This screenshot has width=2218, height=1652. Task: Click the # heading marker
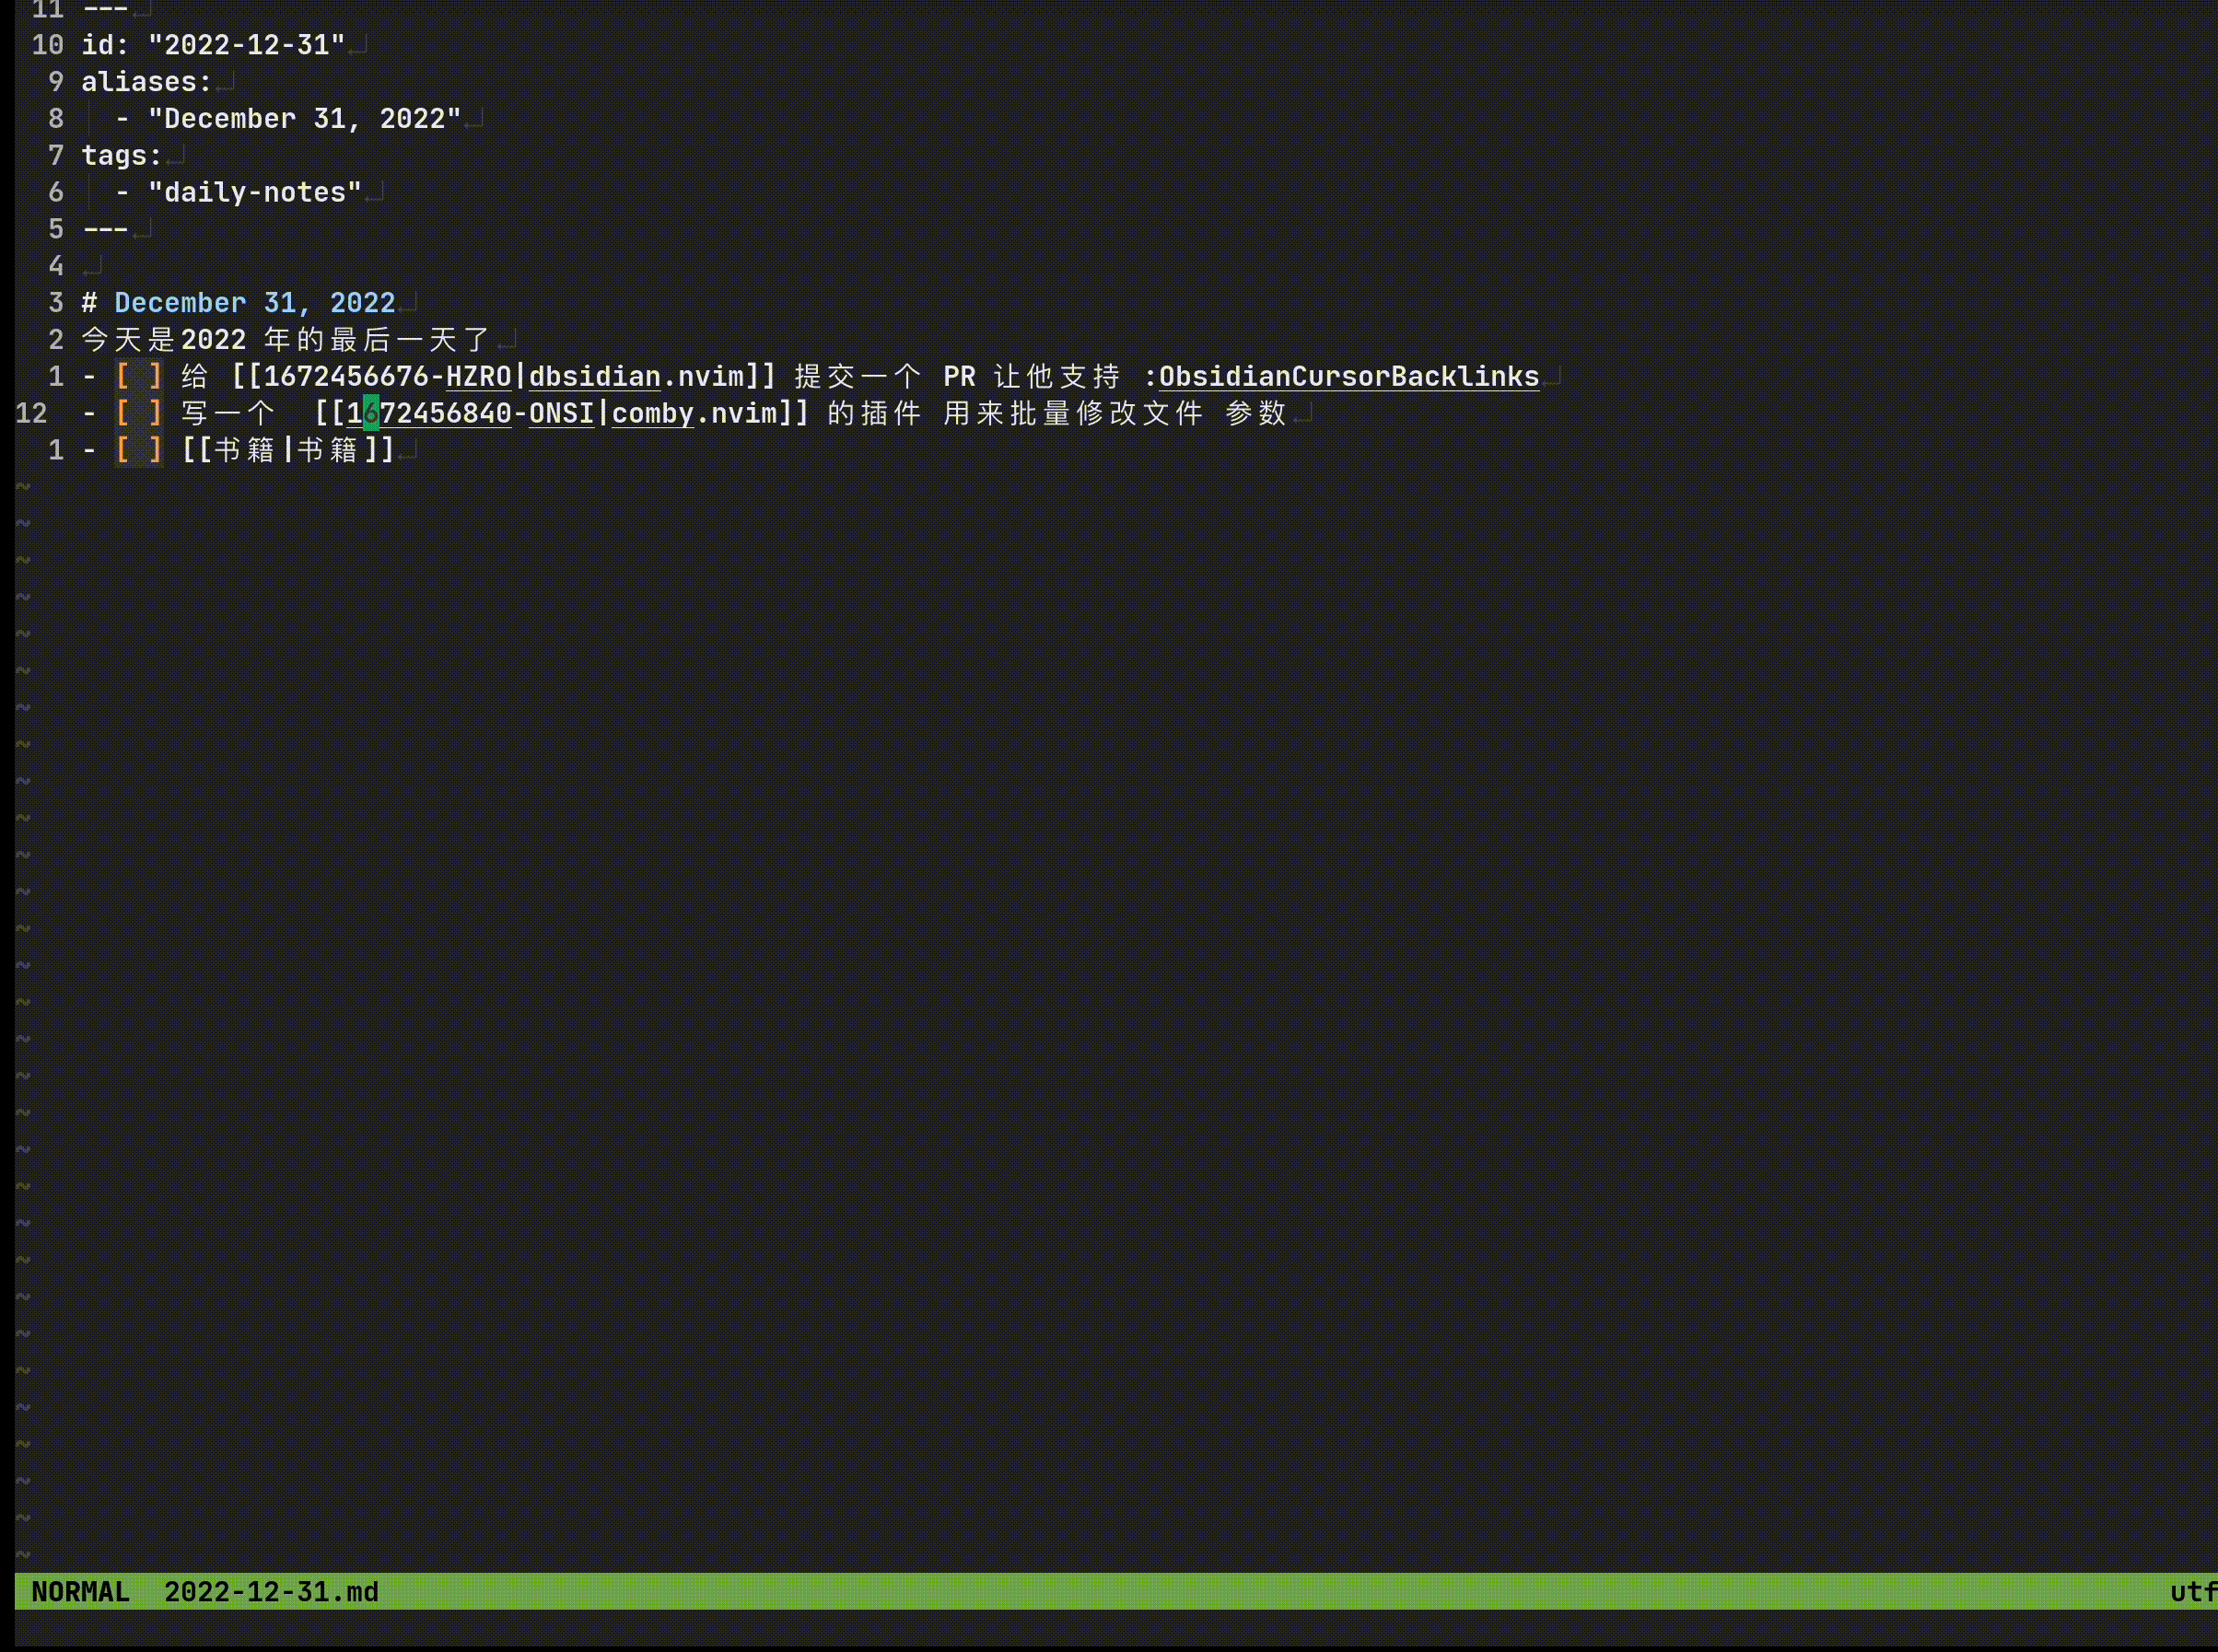click(x=89, y=303)
